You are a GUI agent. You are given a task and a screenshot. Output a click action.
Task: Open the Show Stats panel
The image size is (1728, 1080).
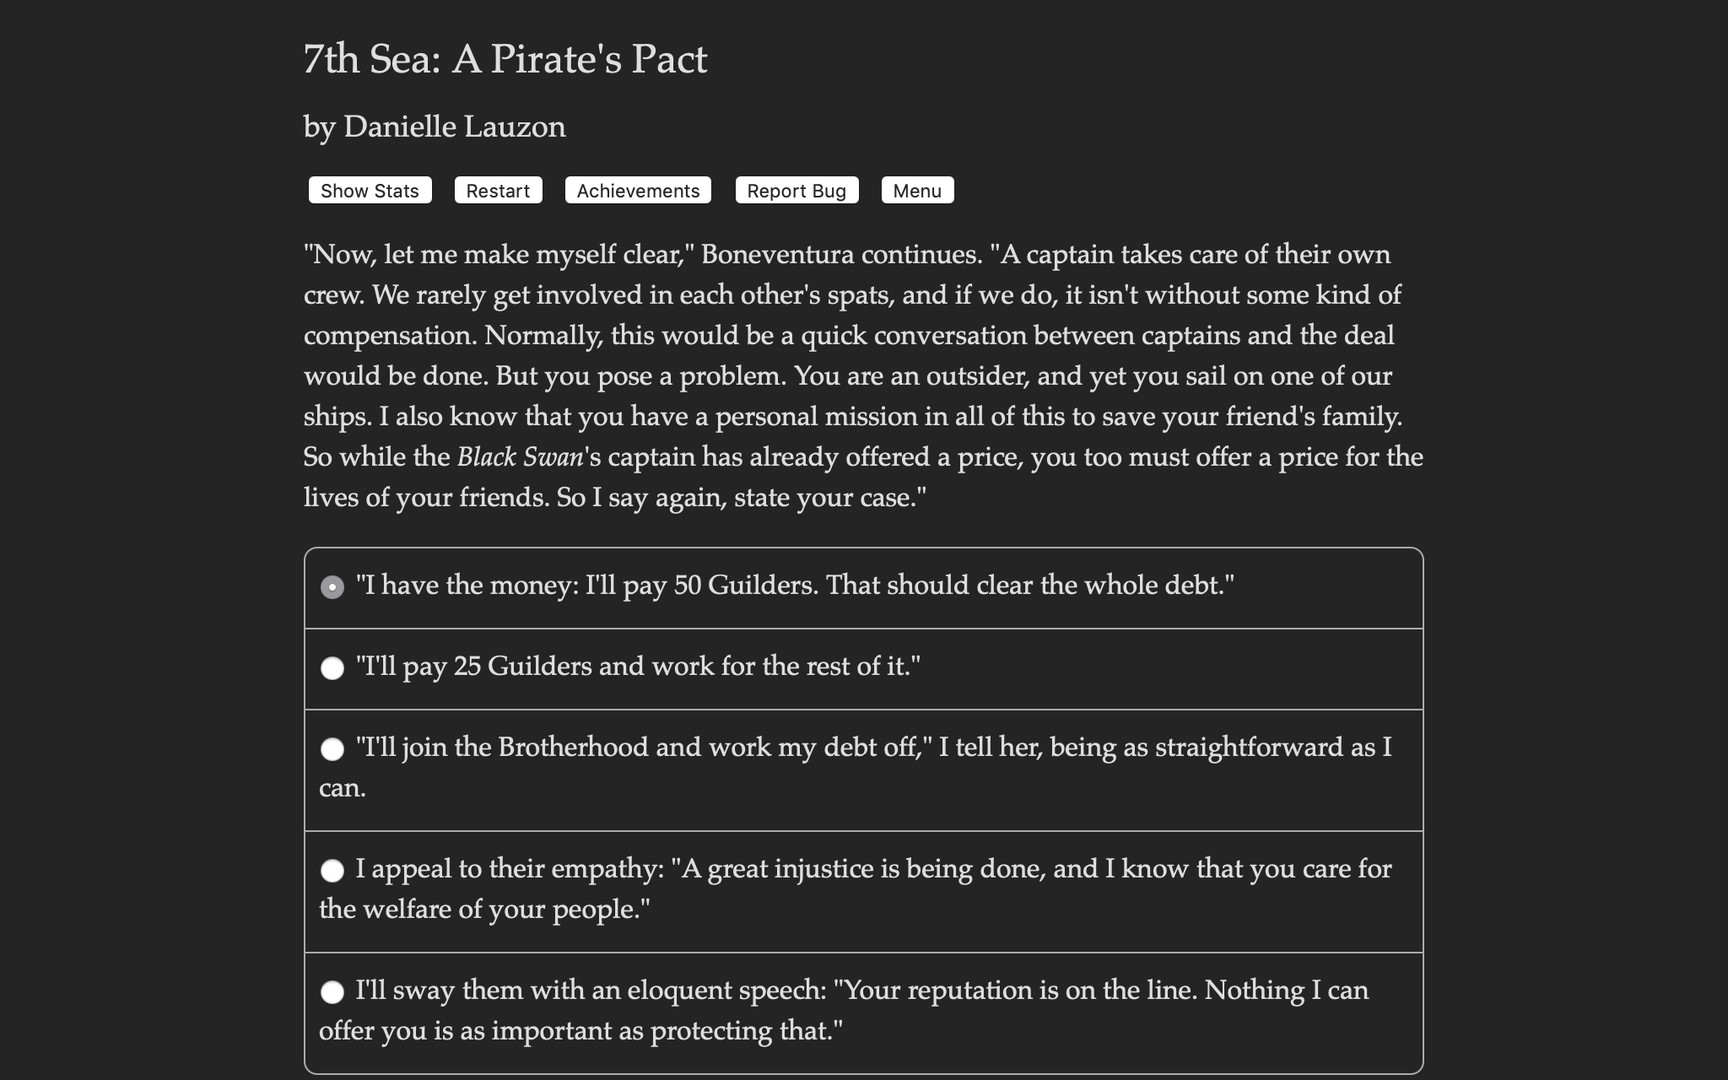(369, 190)
